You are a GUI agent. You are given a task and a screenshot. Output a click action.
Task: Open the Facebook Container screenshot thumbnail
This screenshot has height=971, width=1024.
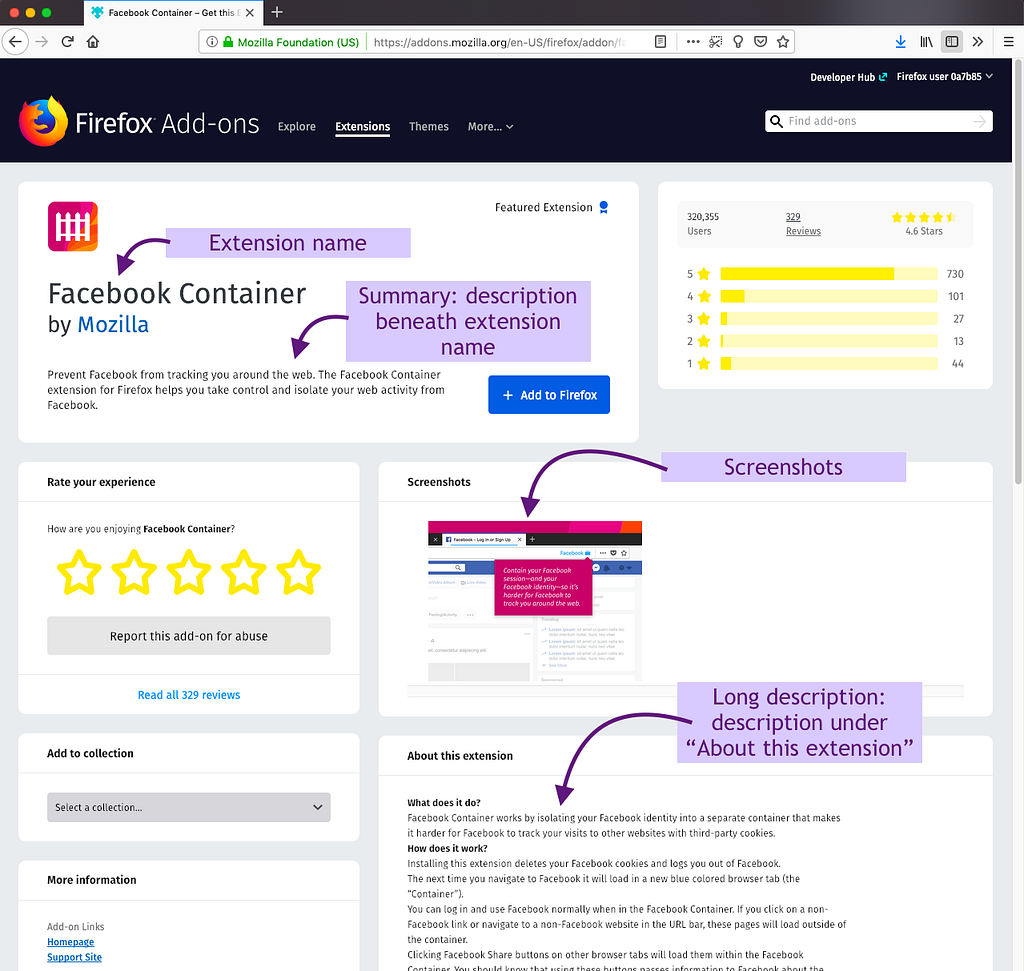click(x=535, y=601)
